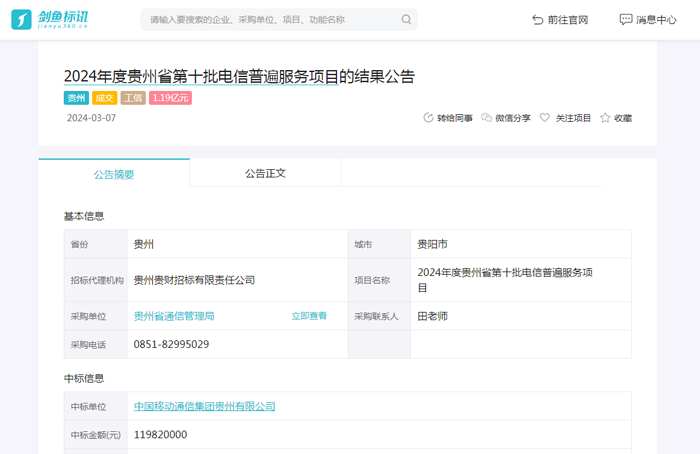Open the 贵州省通信管理局 purchaser link
Image resolution: width=700 pixels, height=454 pixels.
[x=174, y=316]
